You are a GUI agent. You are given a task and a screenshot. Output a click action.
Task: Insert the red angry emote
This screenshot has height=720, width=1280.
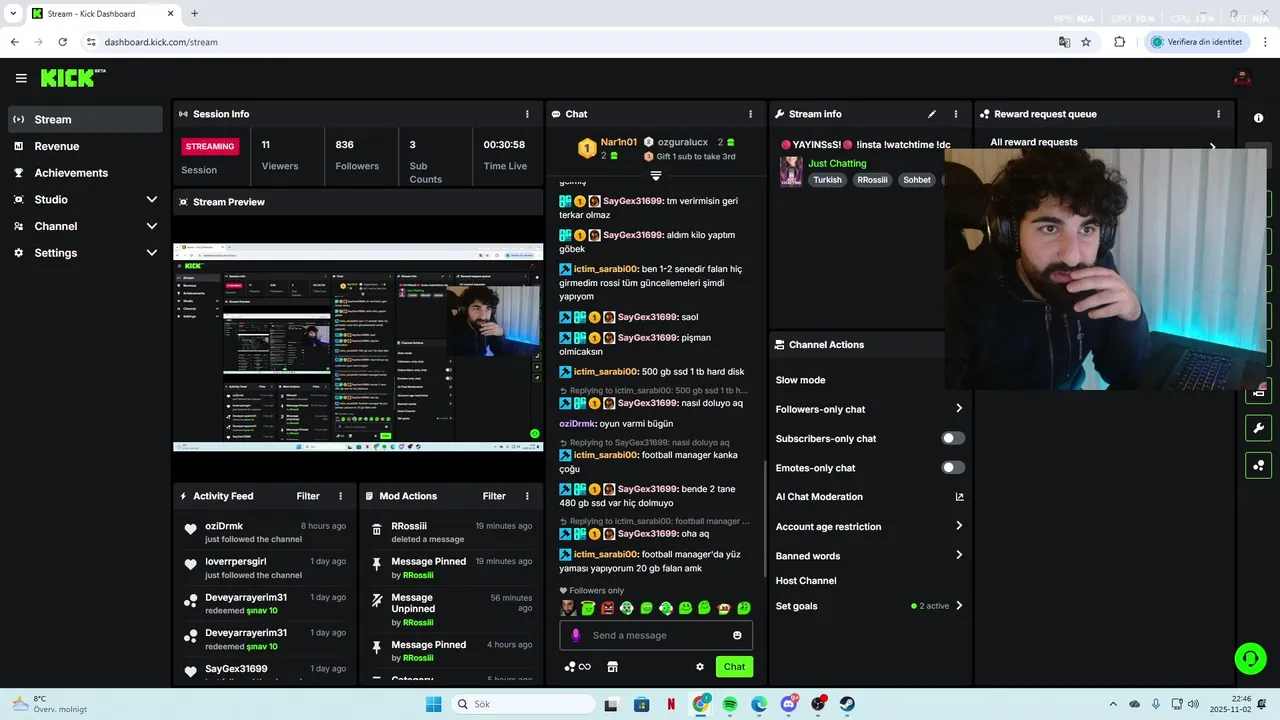pyautogui.click(x=607, y=608)
